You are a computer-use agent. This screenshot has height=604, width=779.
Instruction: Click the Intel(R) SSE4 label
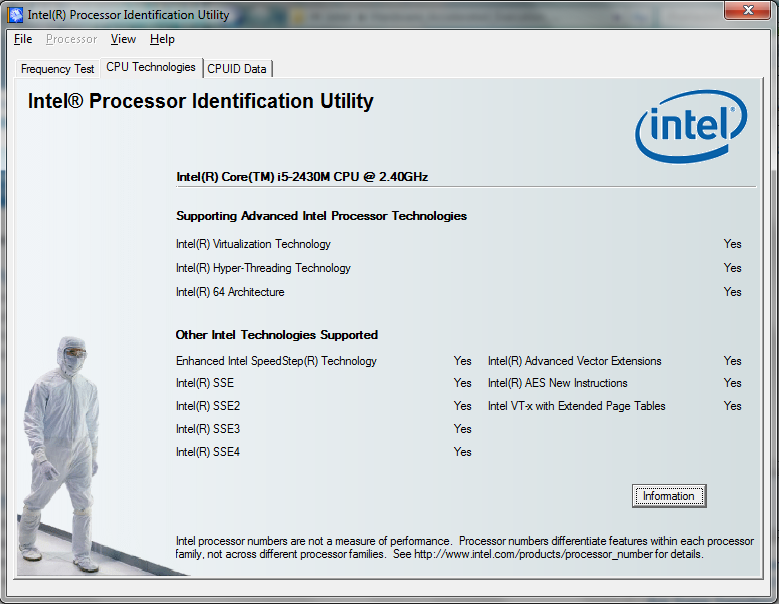[x=208, y=452]
